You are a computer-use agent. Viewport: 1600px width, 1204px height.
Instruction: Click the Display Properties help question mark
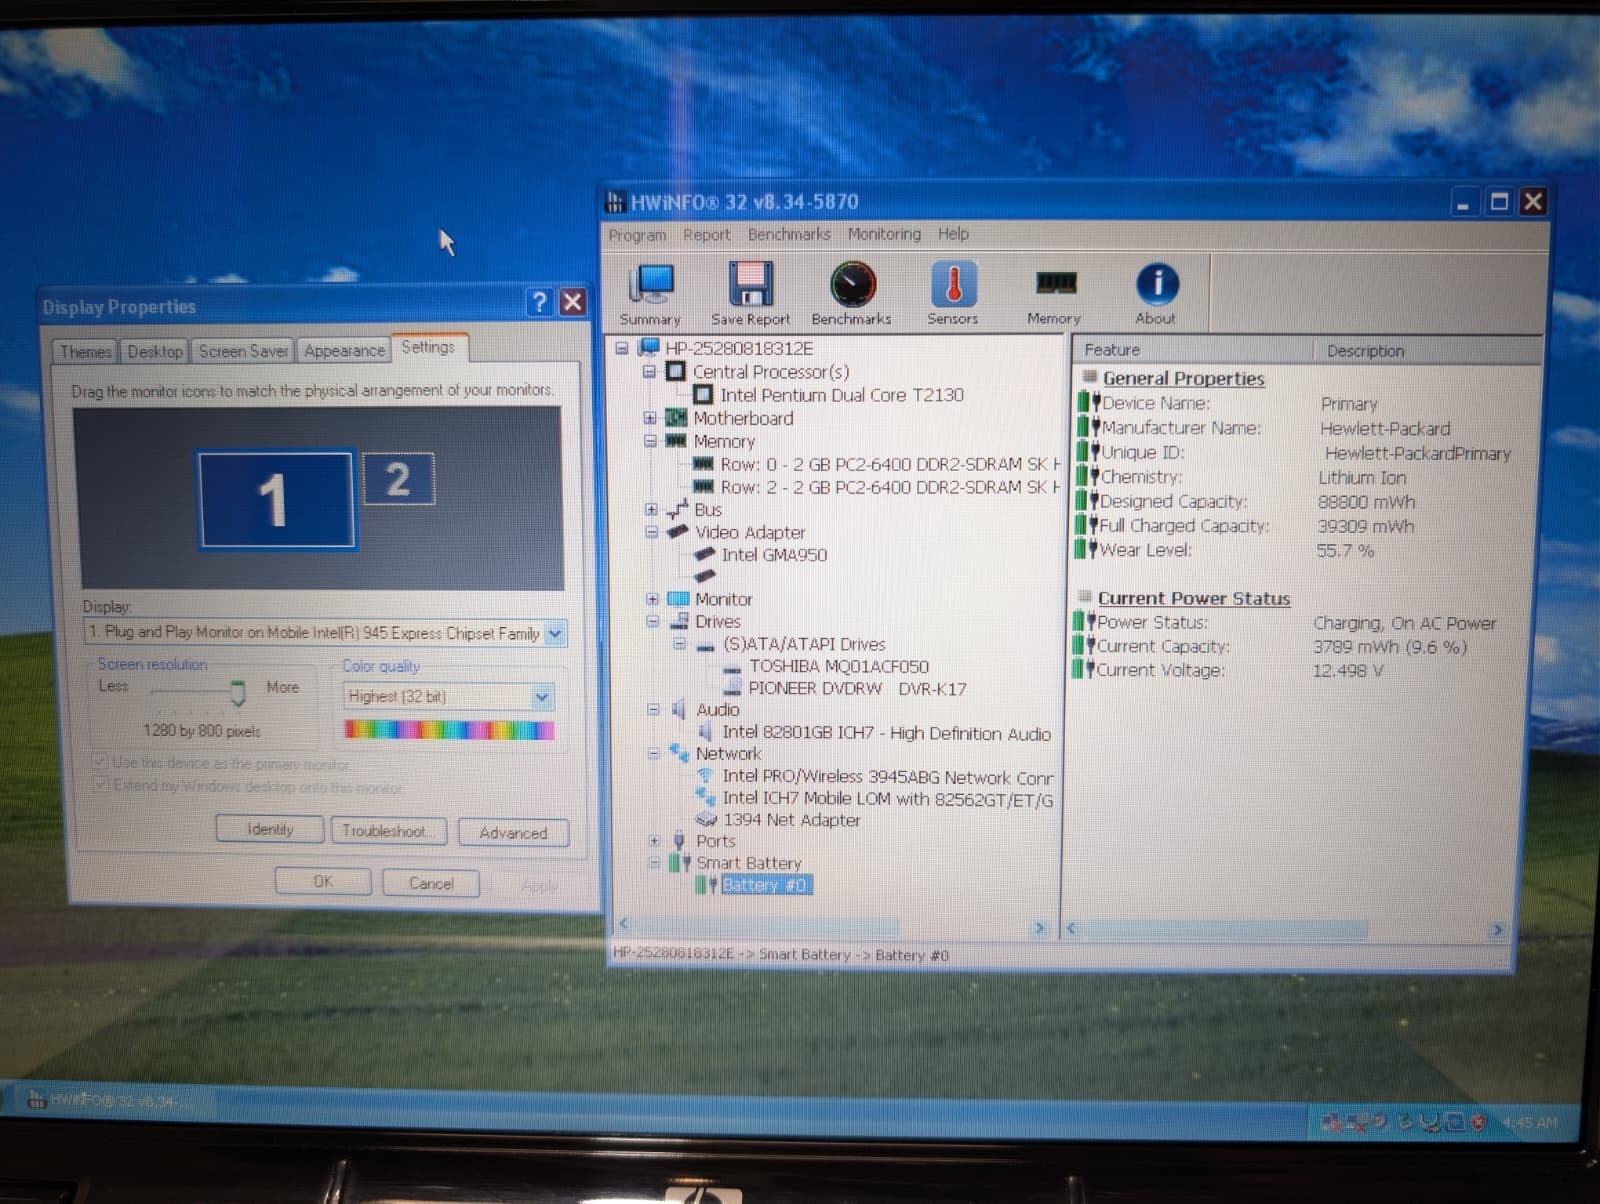539,302
